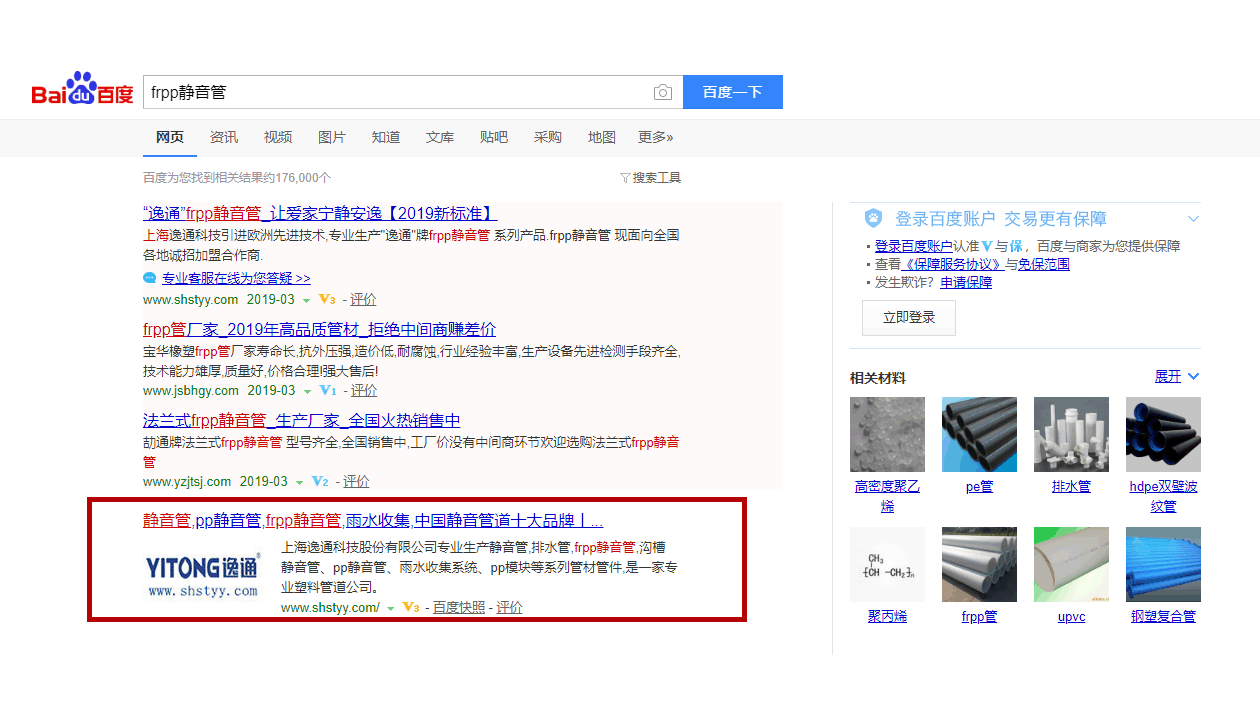Open camera image search icon

pyautogui.click(x=663, y=92)
